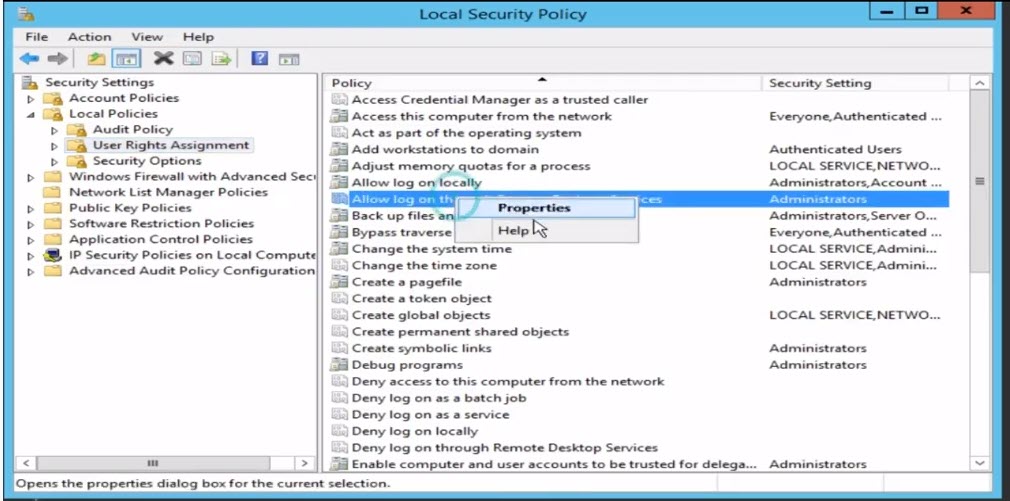
Task: Toggle the Show/Hide Console Tree icon
Action: [x=126, y=59]
